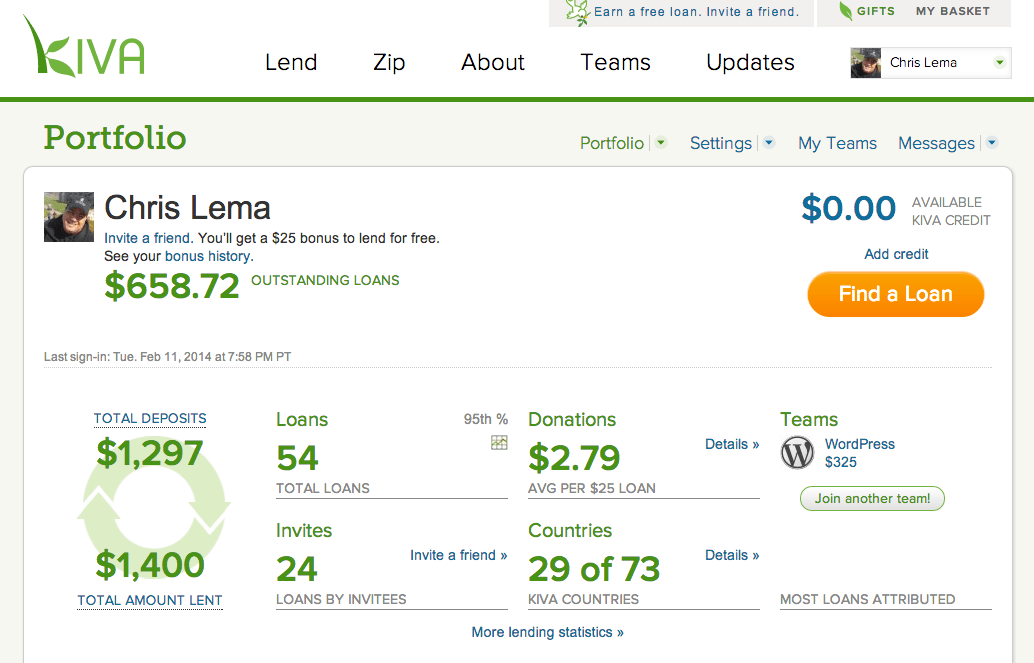Image resolution: width=1034 pixels, height=663 pixels.
Task: Open the loans percentile chart icon
Action: tap(499, 443)
